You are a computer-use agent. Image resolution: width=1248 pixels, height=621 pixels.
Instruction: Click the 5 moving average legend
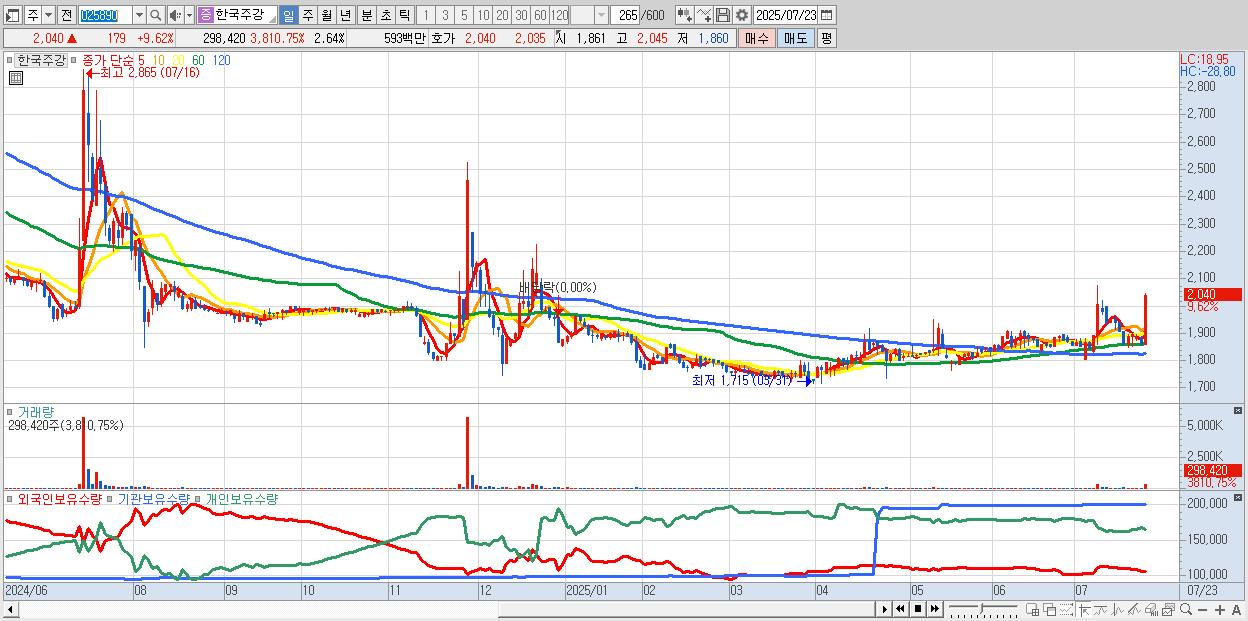pyautogui.click(x=141, y=60)
